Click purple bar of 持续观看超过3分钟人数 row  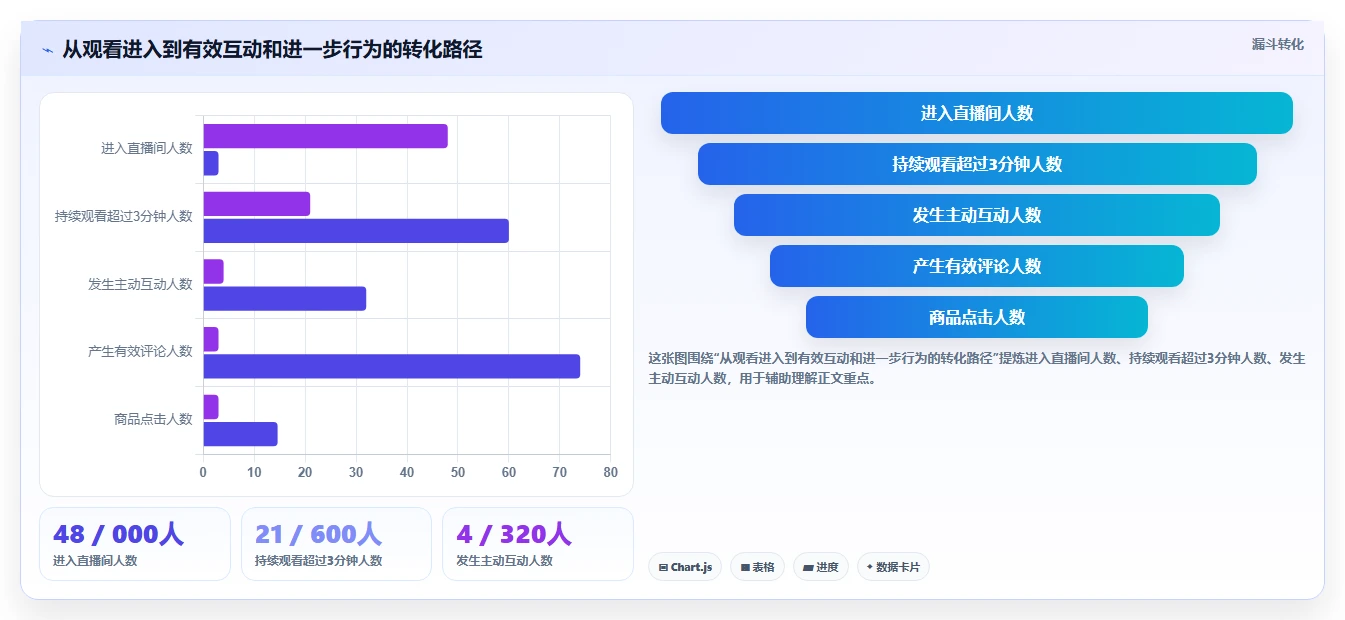point(257,204)
